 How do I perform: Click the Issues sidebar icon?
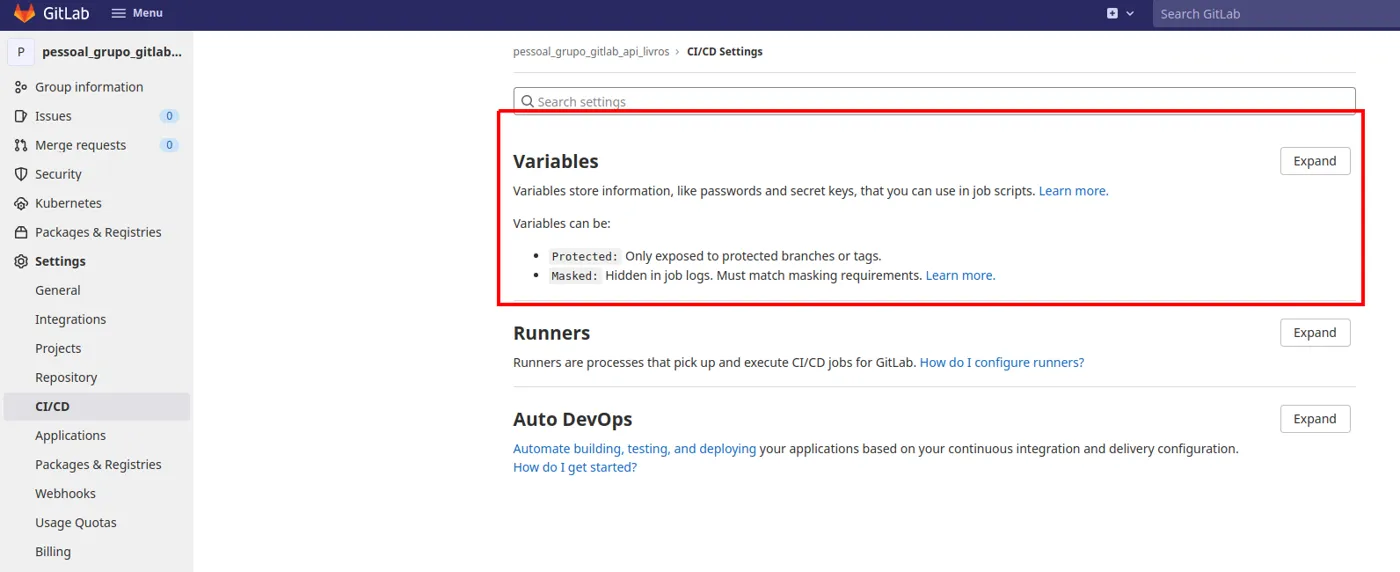point(21,116)
